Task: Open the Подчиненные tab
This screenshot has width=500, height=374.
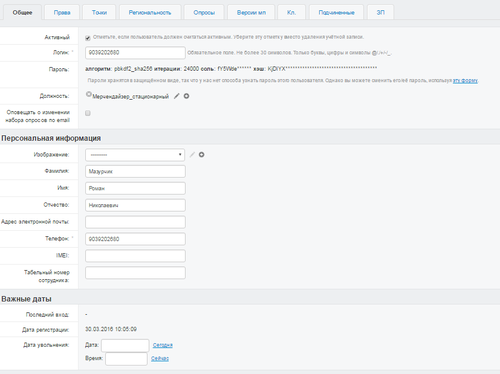Action: [336, 13]
